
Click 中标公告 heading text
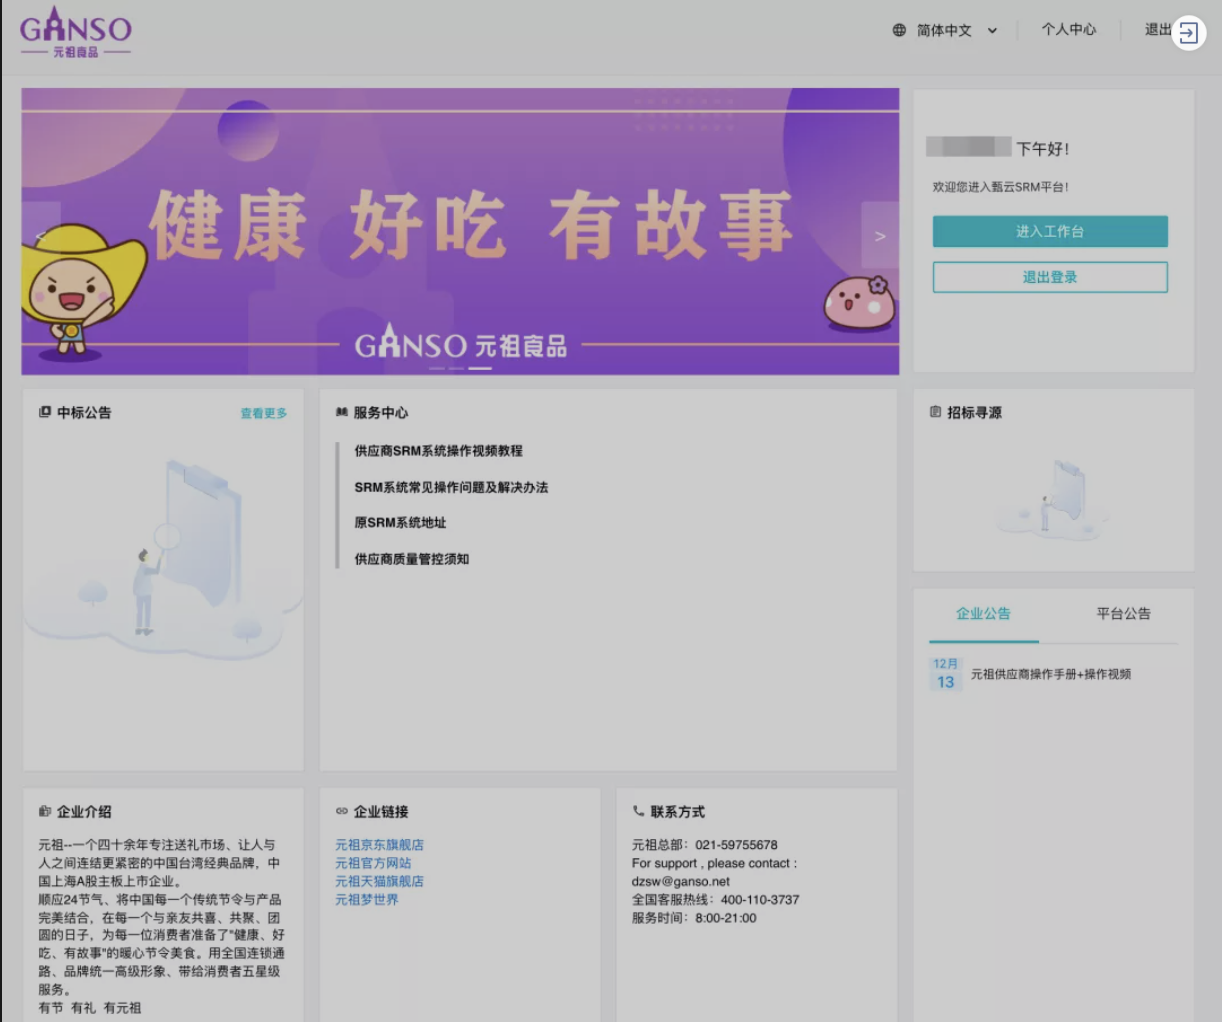coord(84,412)
